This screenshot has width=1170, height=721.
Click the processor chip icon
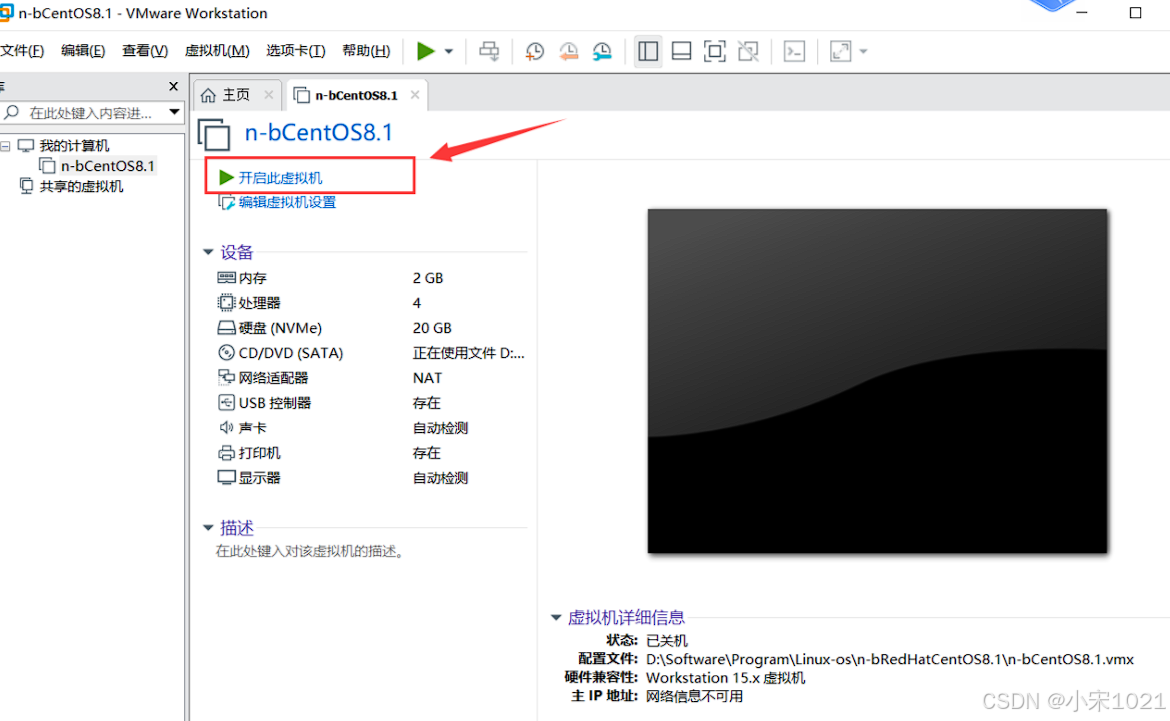pos(226,302)
